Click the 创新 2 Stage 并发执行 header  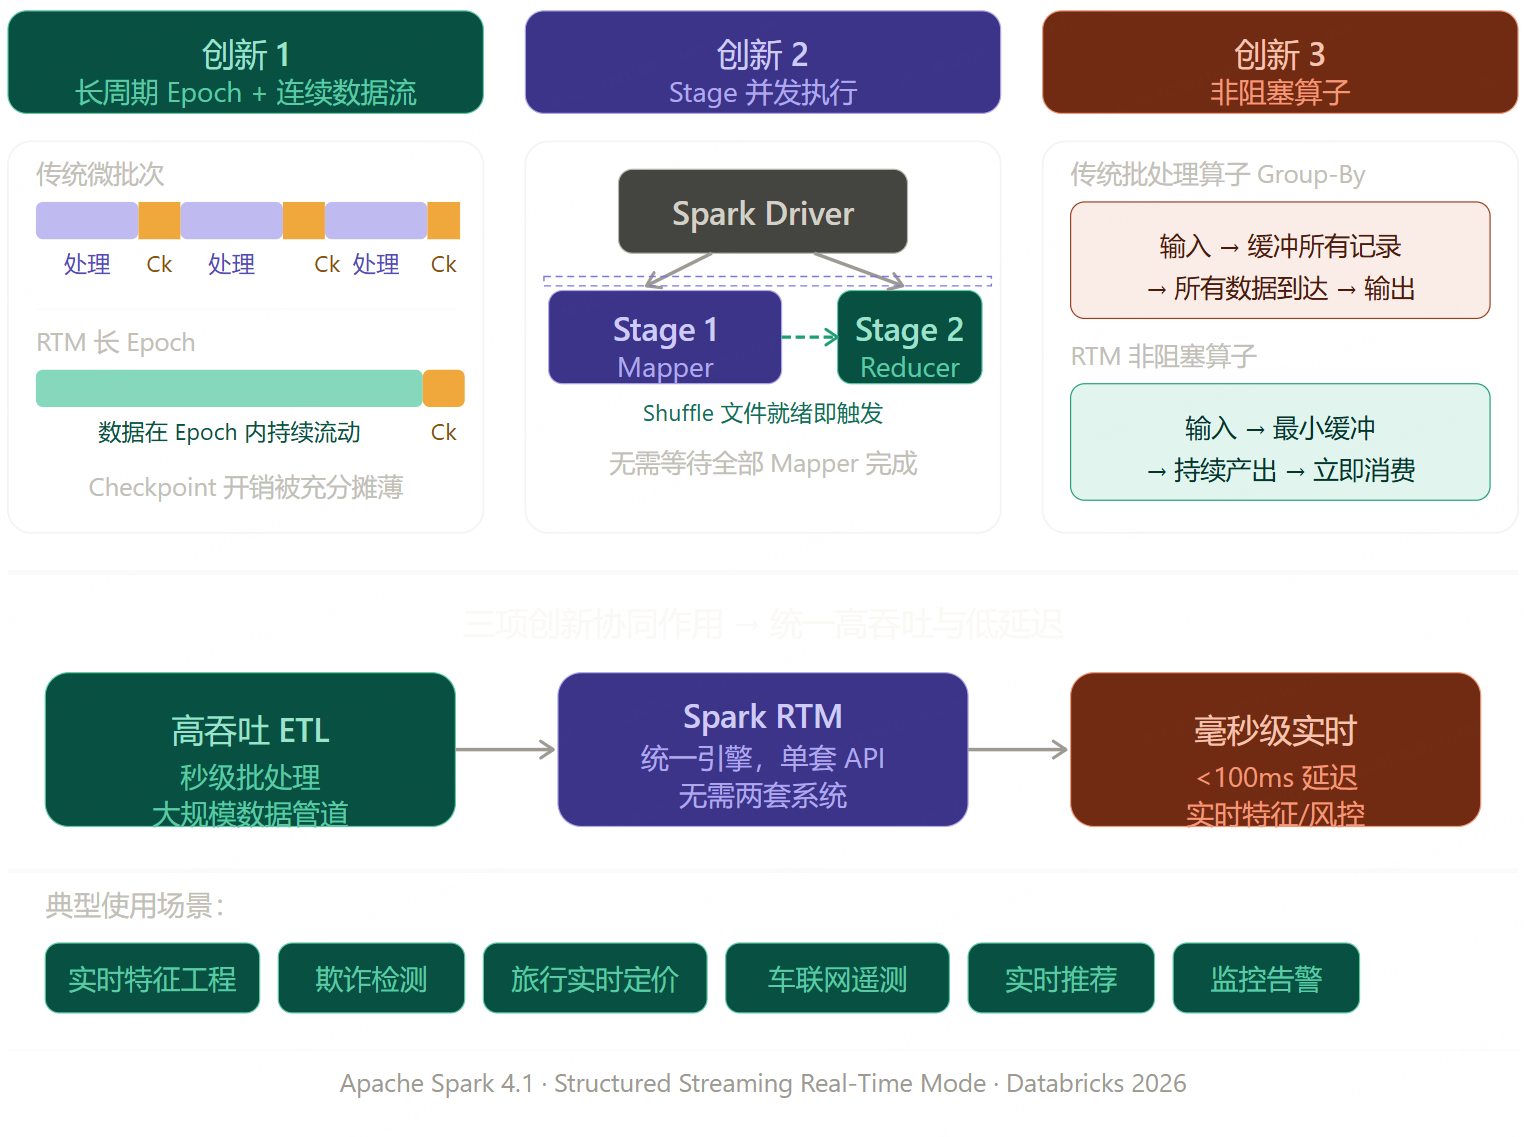click(x=762, y=62)
